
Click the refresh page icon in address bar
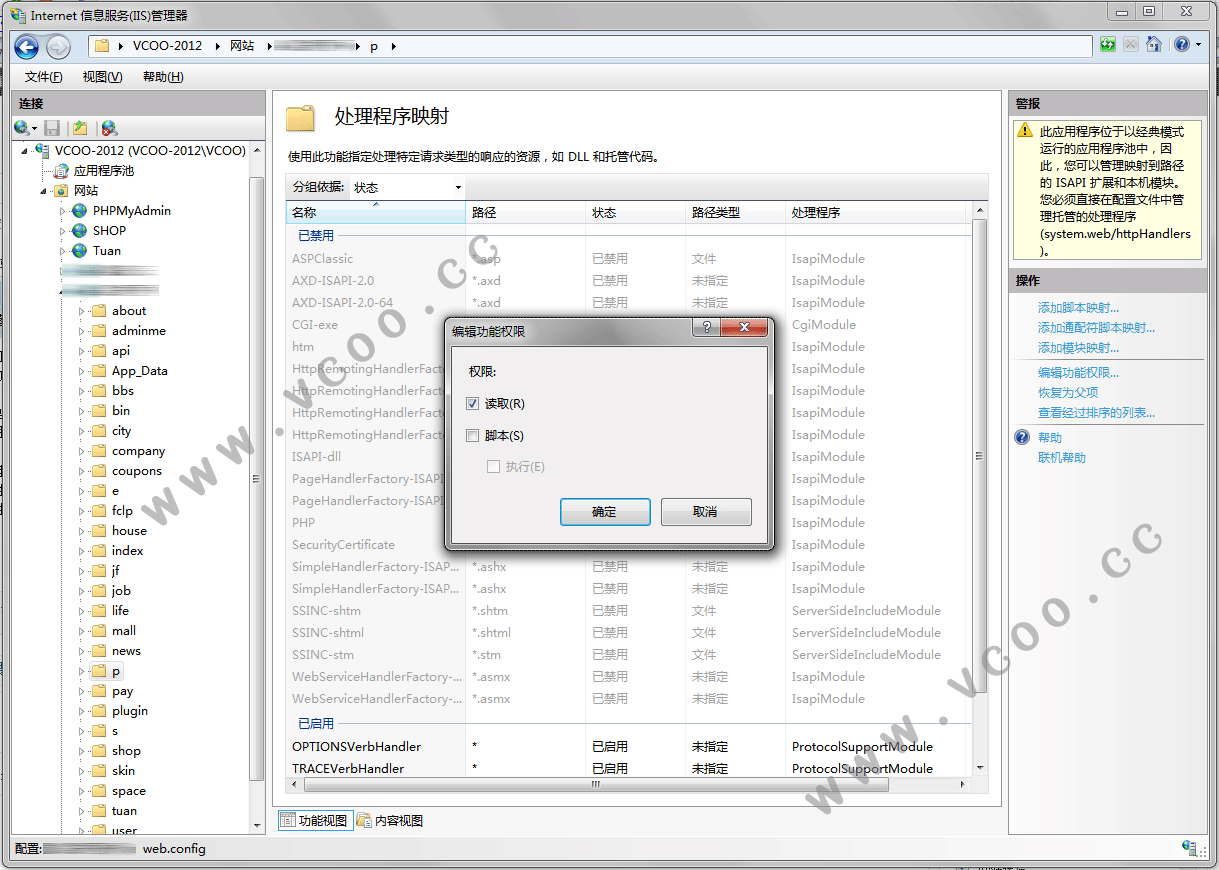[x=1108, y=45]
